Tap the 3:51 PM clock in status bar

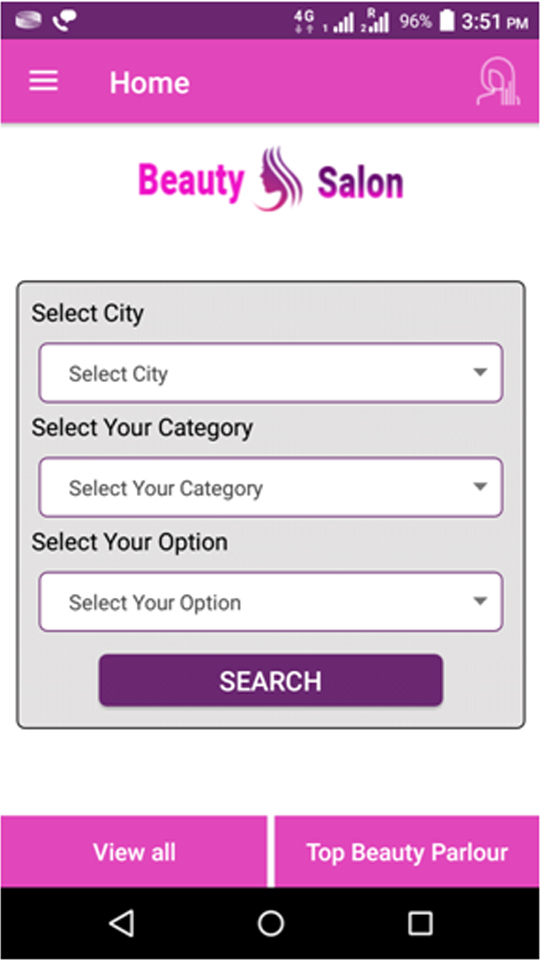click(495, 21)
